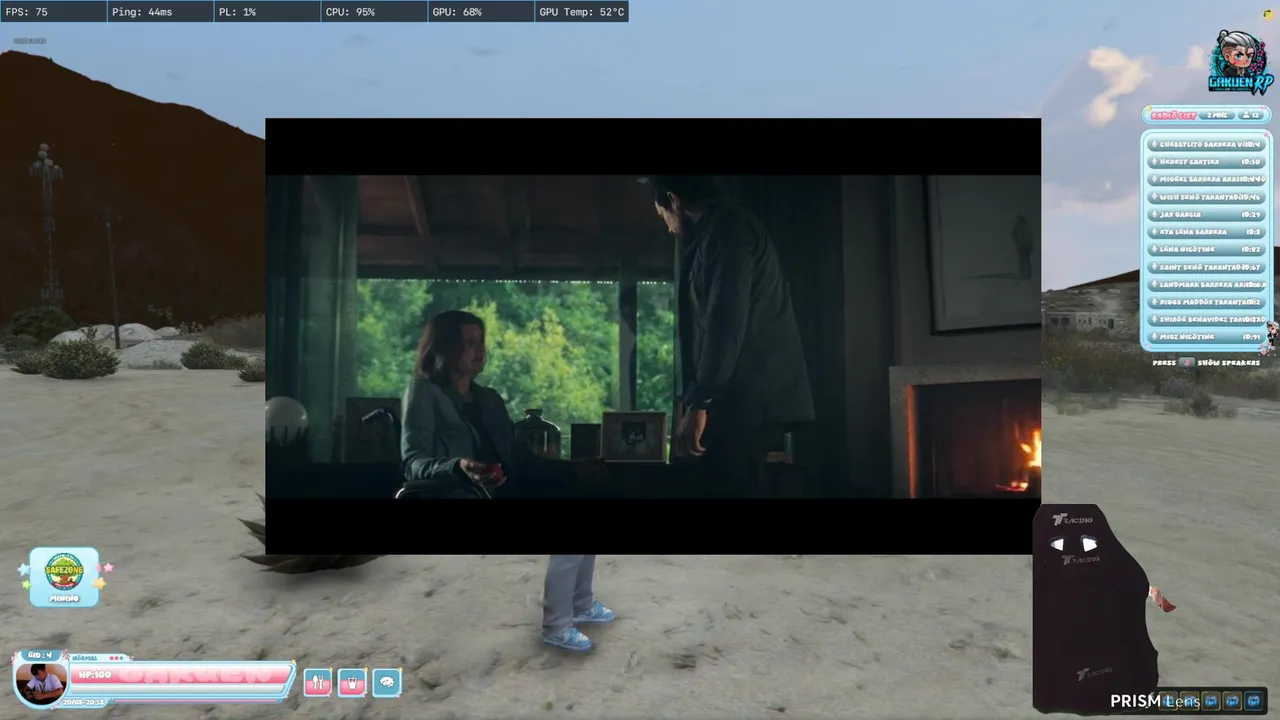Click the microphone icon beside Jax Garcia
Viewport: 1280px width, 720px height.
[x=1155, y=214]
